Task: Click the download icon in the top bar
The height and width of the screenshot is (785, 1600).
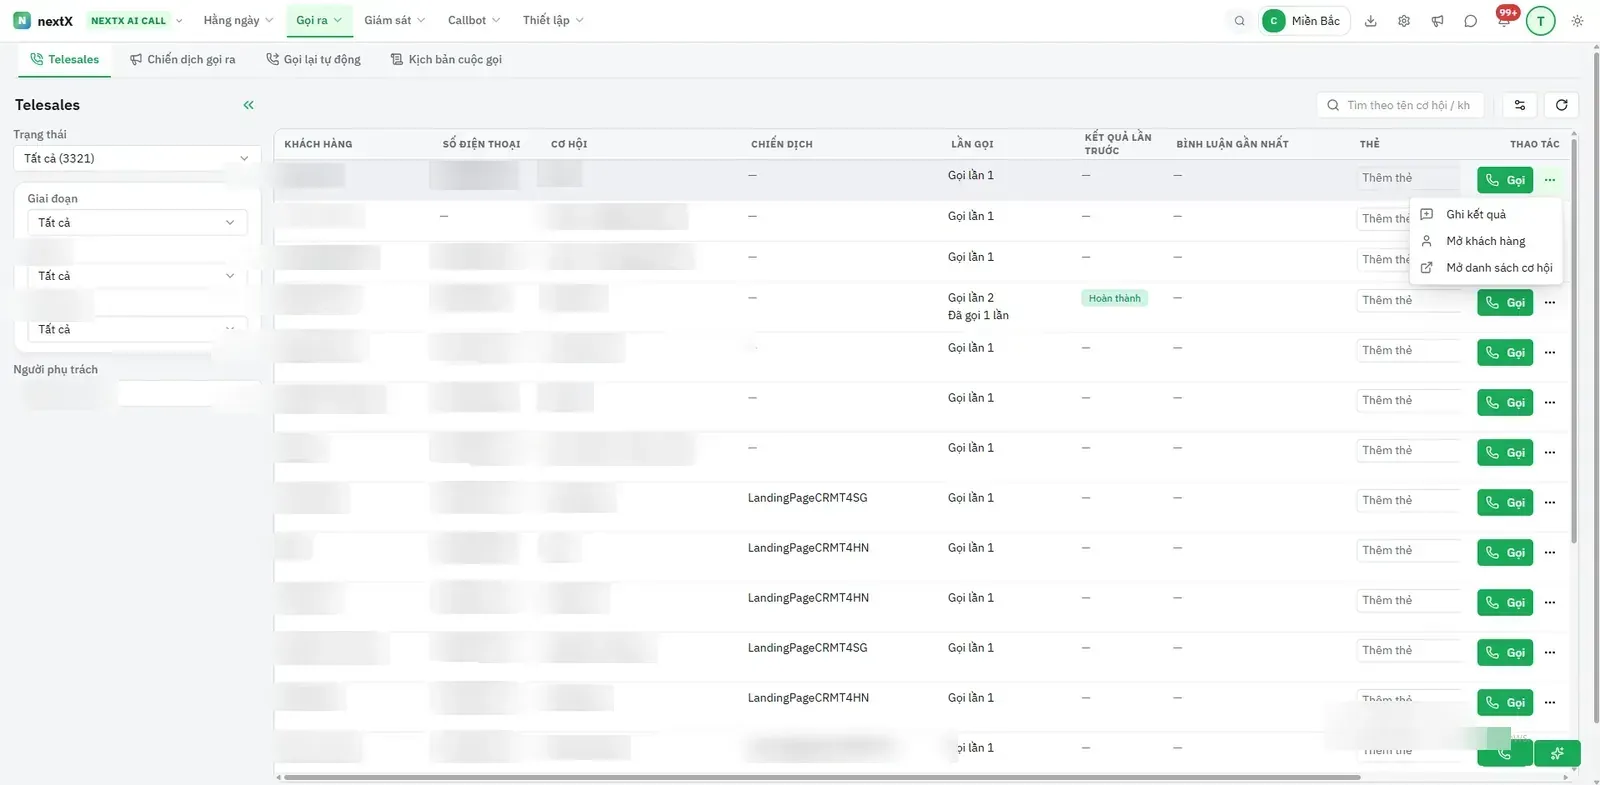Action: click(x=1371, y=21)
